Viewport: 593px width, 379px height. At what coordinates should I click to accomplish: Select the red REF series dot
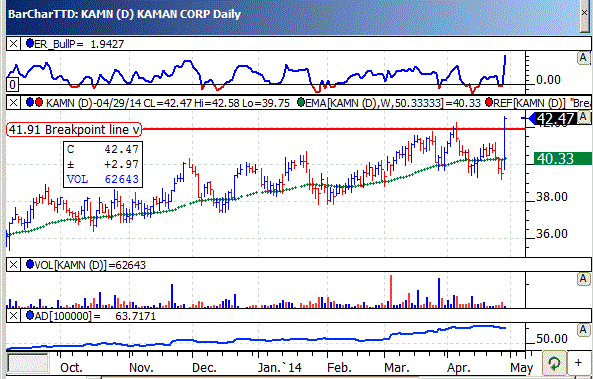point(488,103)
